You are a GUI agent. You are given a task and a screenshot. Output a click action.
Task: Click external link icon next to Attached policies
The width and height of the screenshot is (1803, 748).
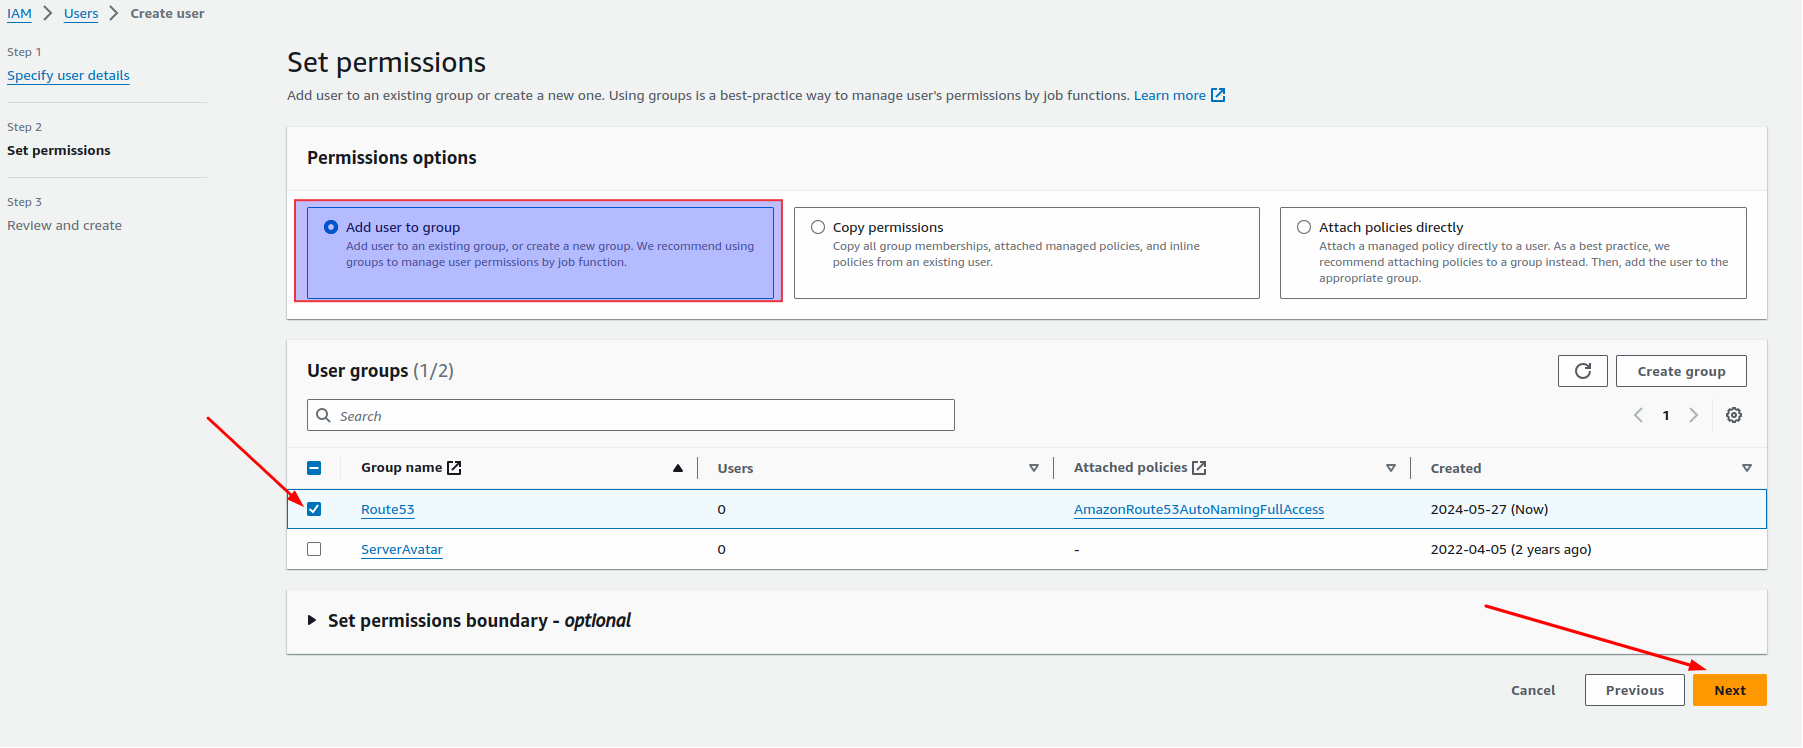(1199, 468)
